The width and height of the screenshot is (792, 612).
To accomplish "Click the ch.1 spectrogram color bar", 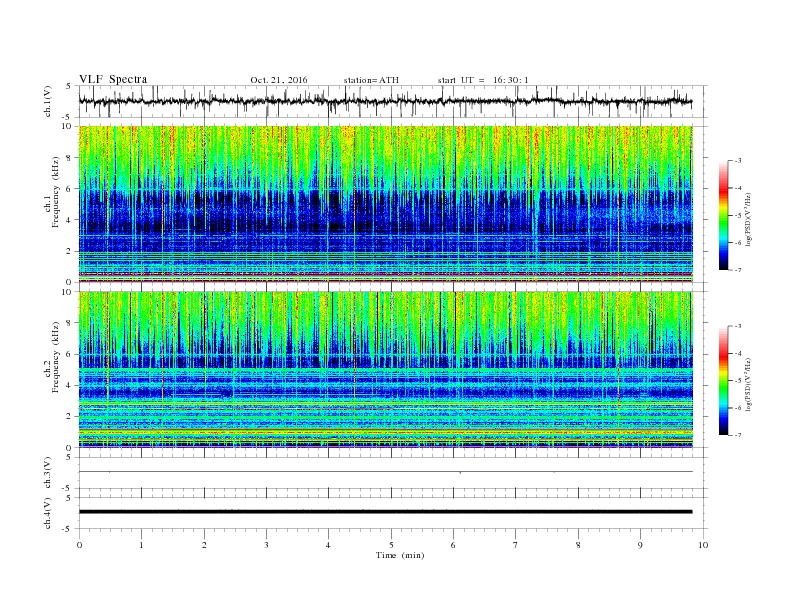I will tap(724, 215).
